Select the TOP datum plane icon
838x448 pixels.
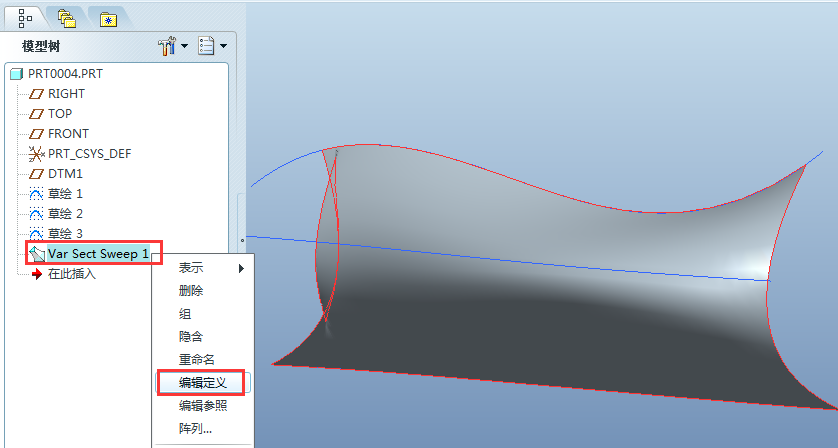pos(37,114)
